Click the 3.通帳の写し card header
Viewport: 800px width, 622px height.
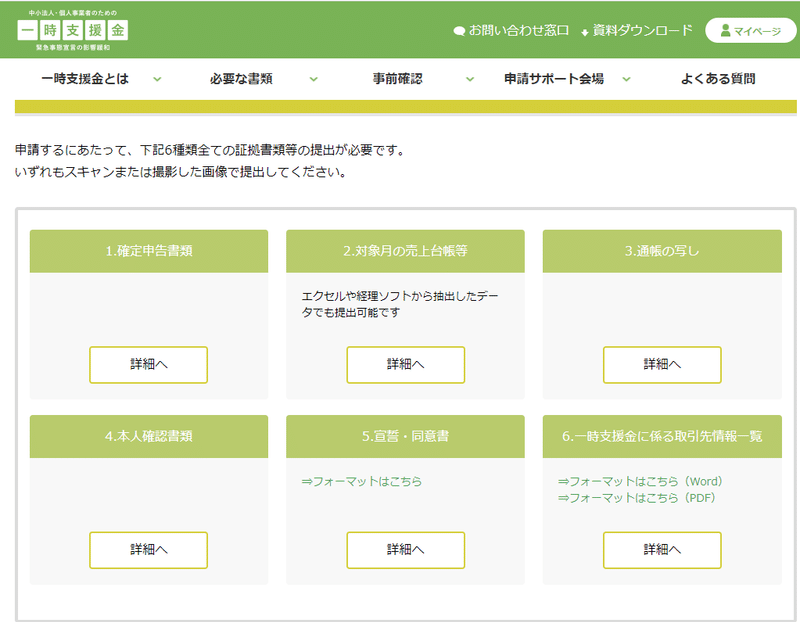click(x=662, y=251)
